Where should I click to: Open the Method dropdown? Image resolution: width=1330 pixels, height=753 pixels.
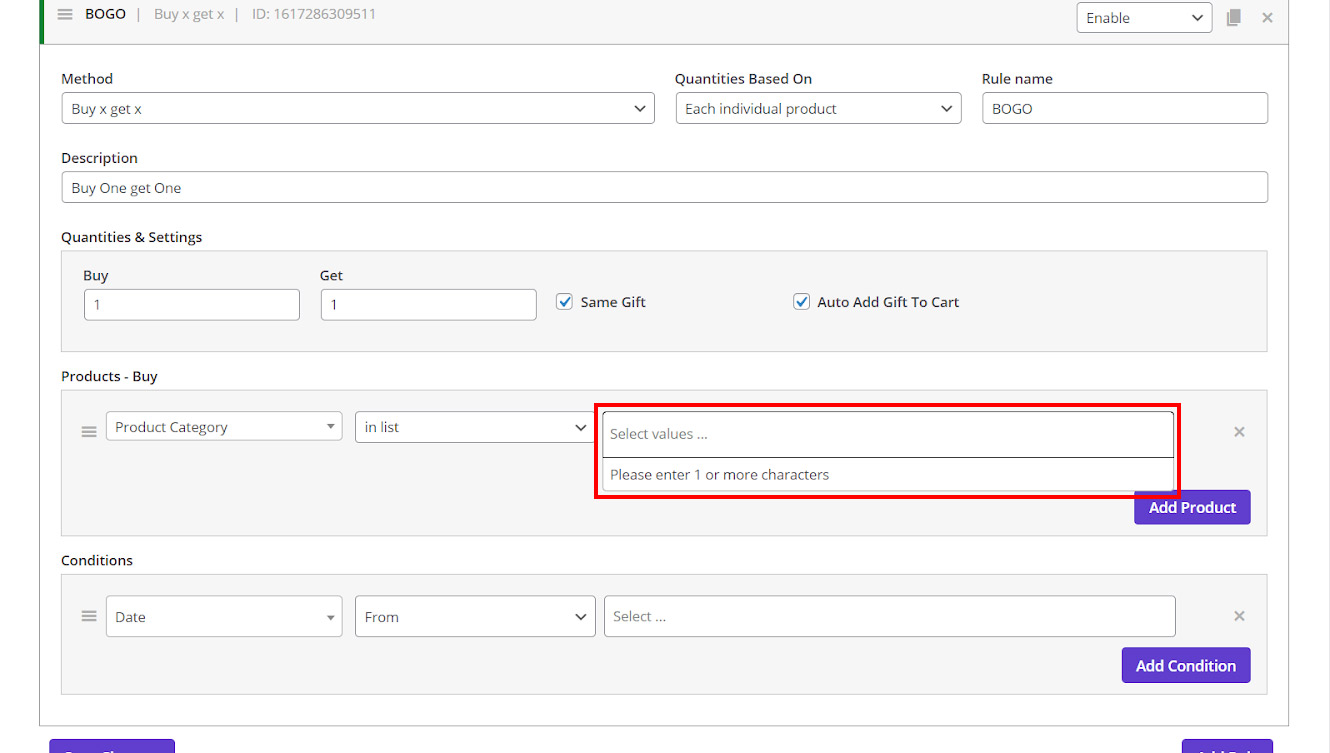(x=357, y=109)
